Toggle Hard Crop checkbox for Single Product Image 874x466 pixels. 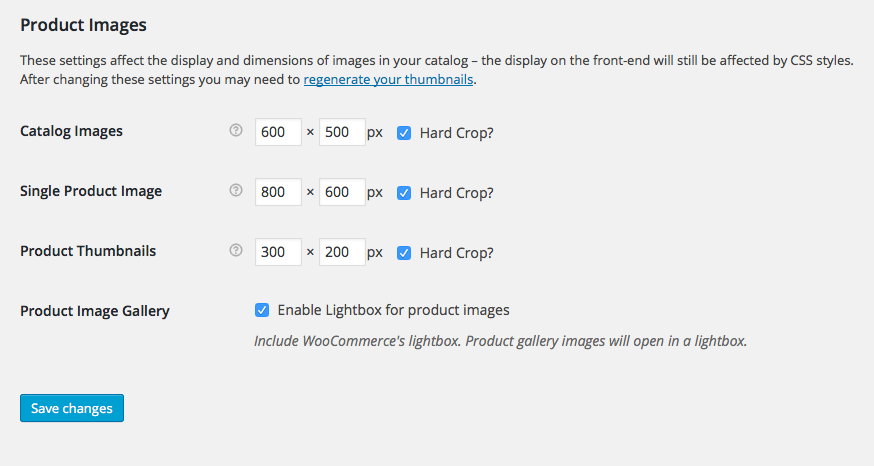(404, 193)
